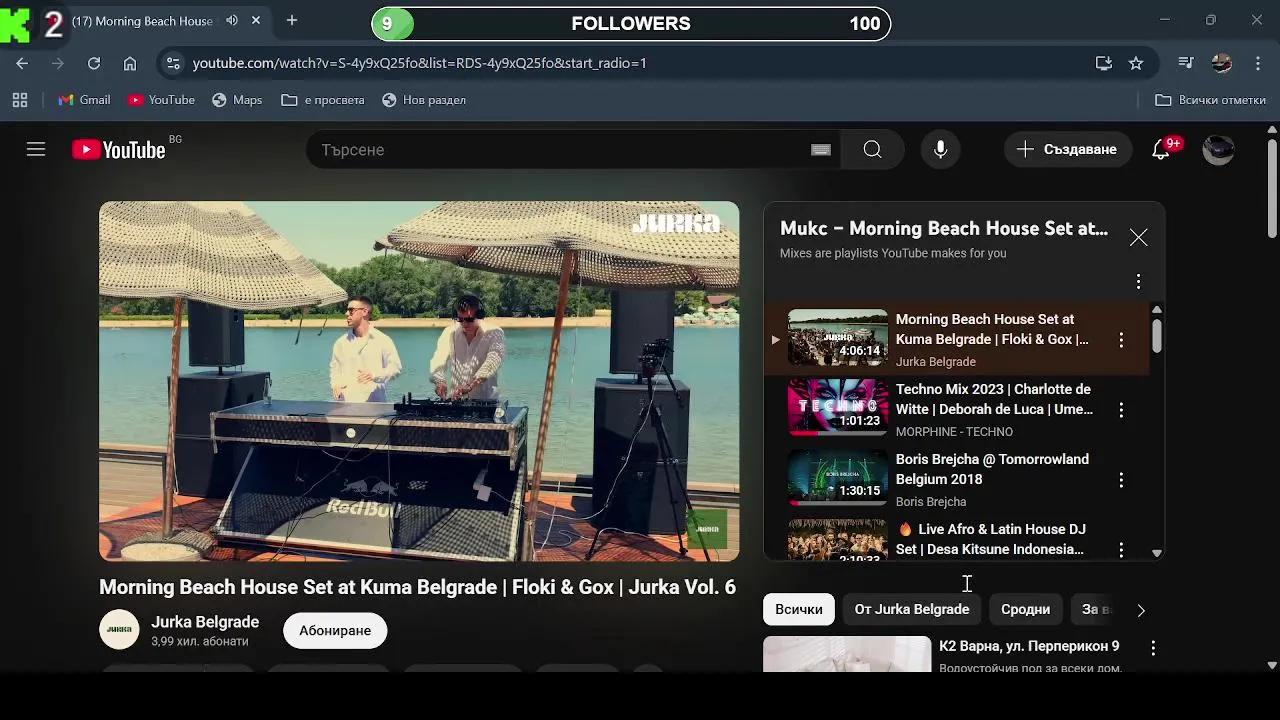Open the YouTube account avatar menu
Screen dimensions: 1280x720
click(1218, 150)
